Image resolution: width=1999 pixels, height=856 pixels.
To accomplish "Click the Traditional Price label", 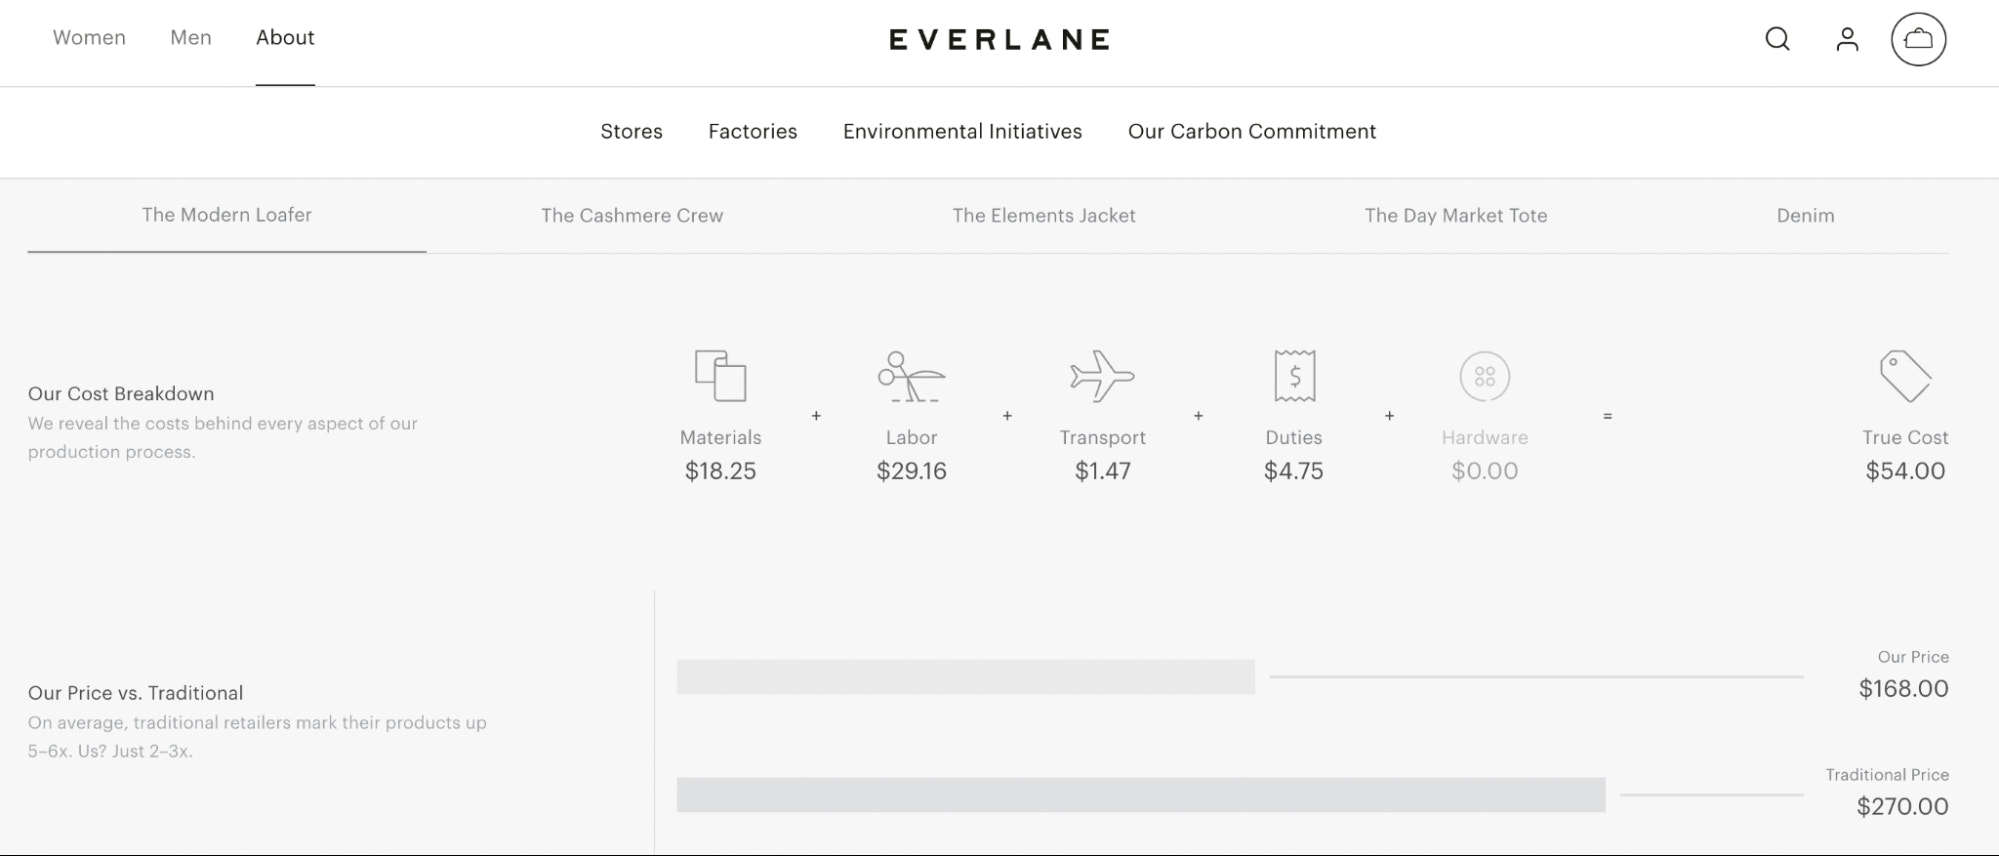I will [1887, 775].
